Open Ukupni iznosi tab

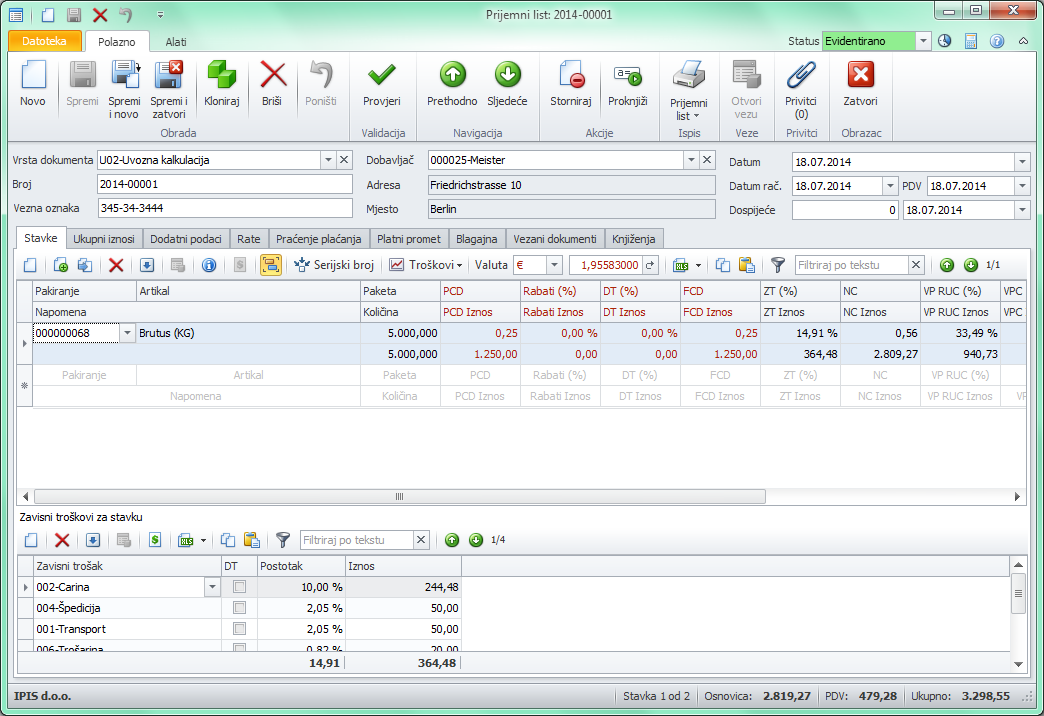tap(104, 239)
